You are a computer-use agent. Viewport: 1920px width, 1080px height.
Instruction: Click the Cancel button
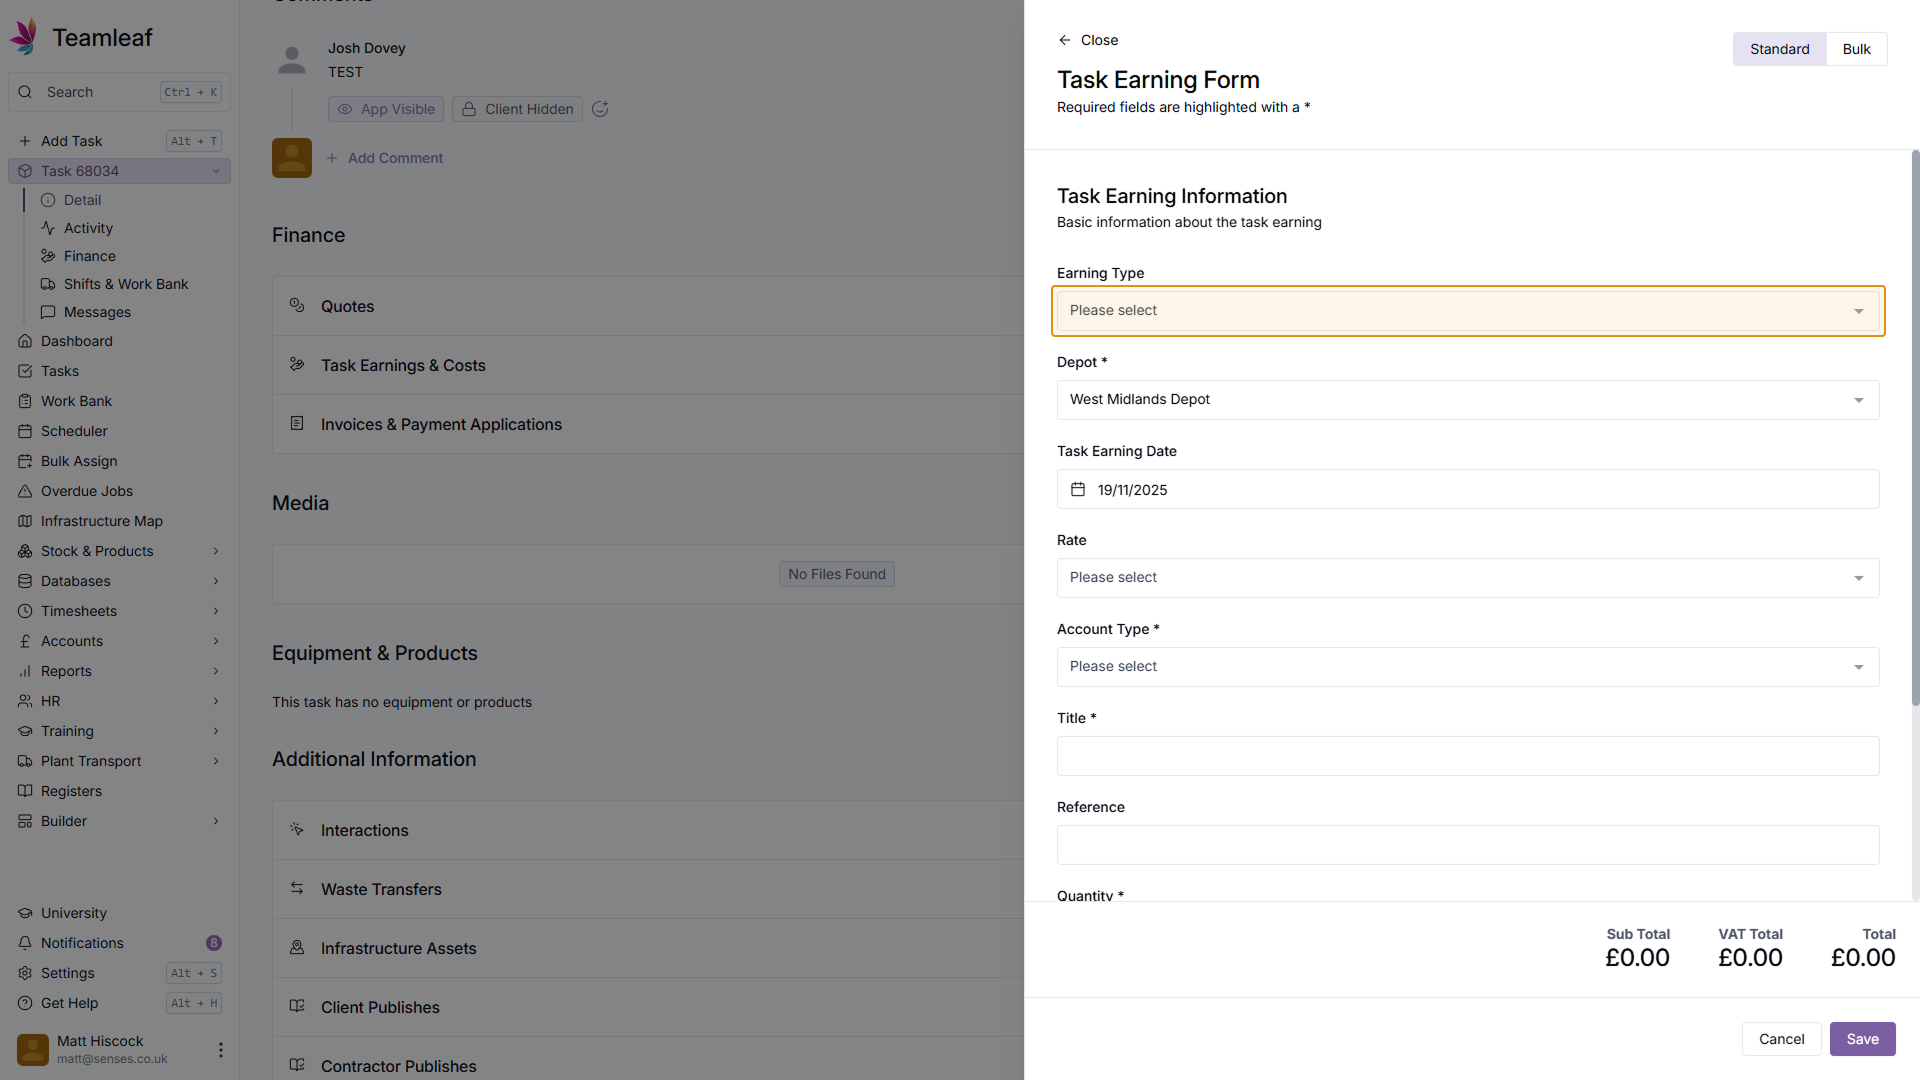[1781, 1039]
